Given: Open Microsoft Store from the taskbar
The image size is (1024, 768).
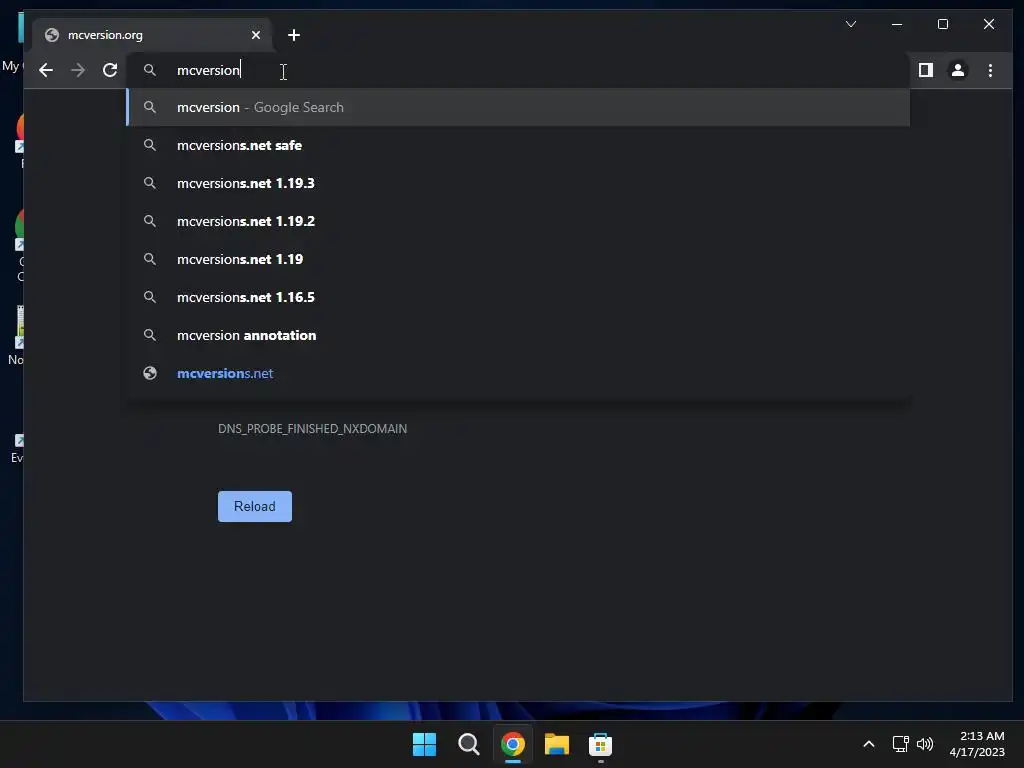Looking at the screenshot, I should coord(600,744).
